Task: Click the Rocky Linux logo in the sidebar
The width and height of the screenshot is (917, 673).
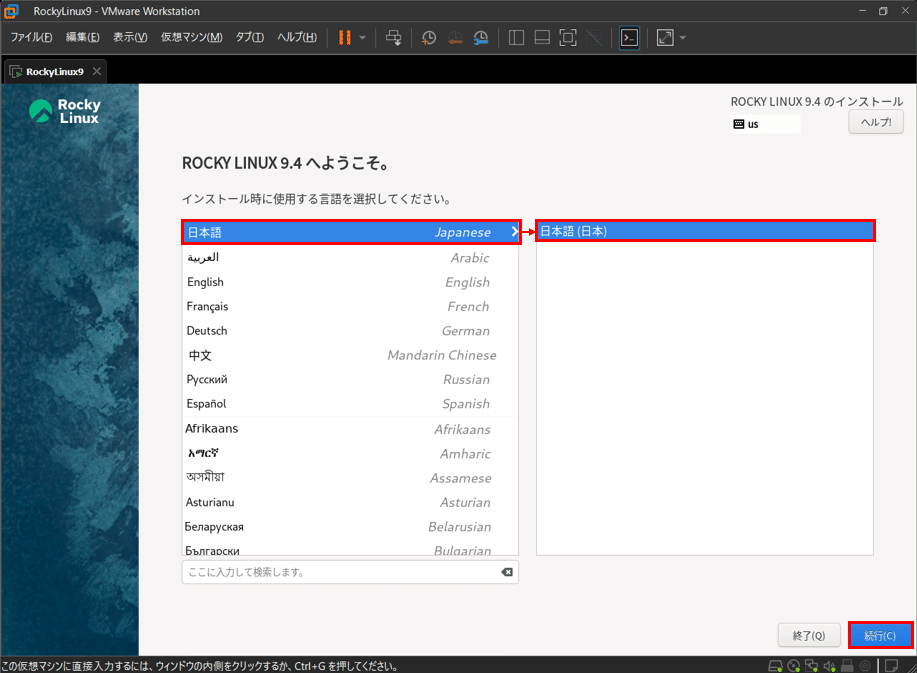Action: pos(65,111)
